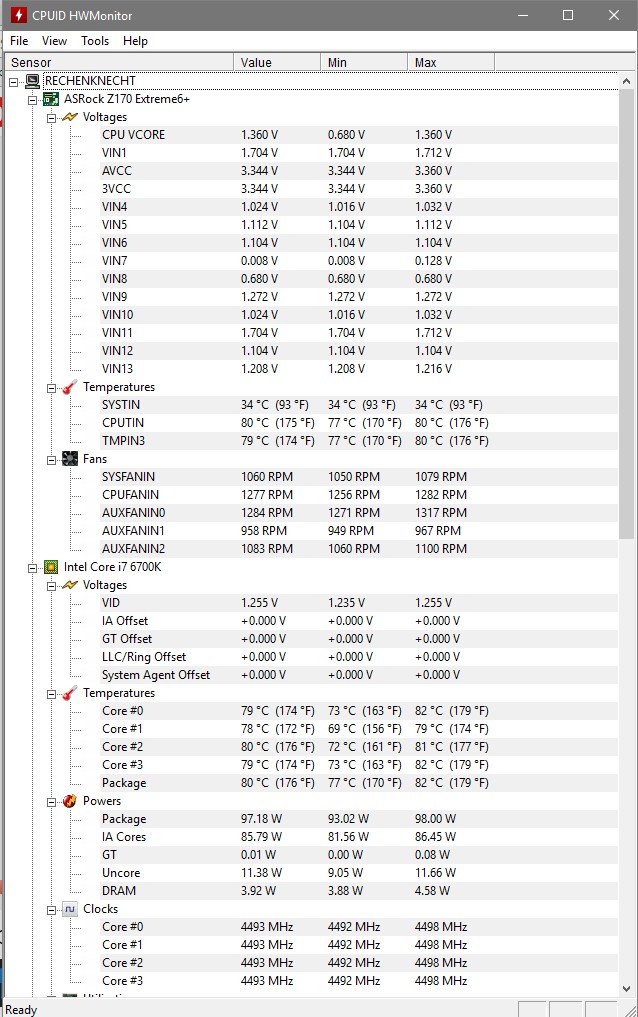Click the power icon next to Powers

click(69, 801)
